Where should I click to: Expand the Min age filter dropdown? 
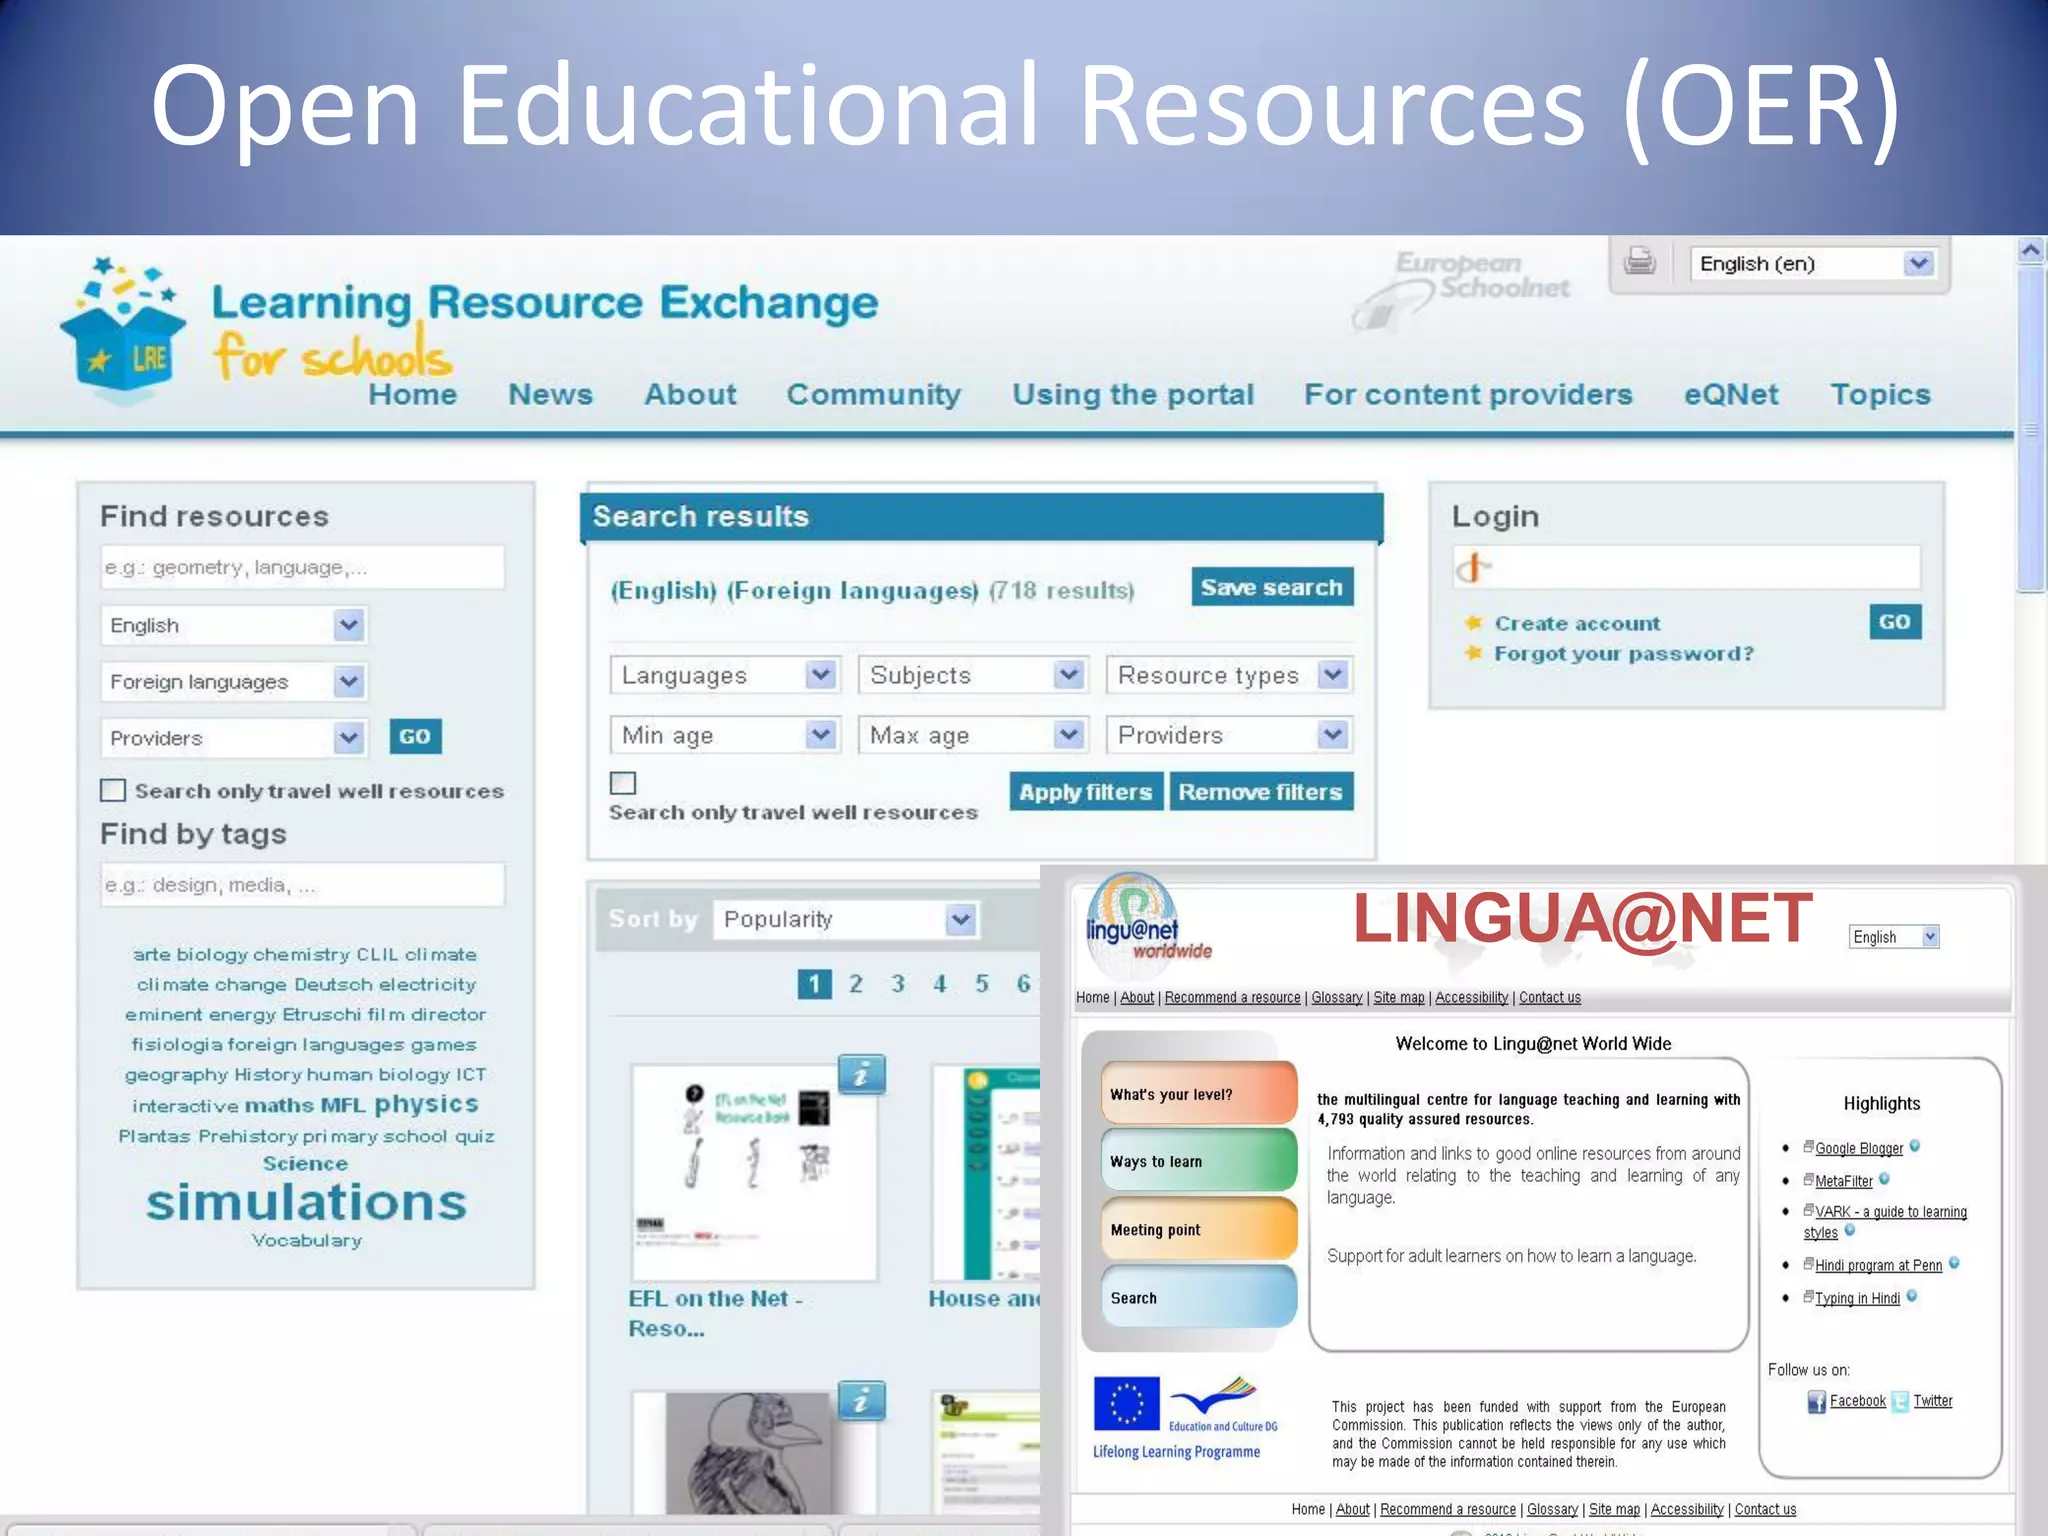click(725, 735)
